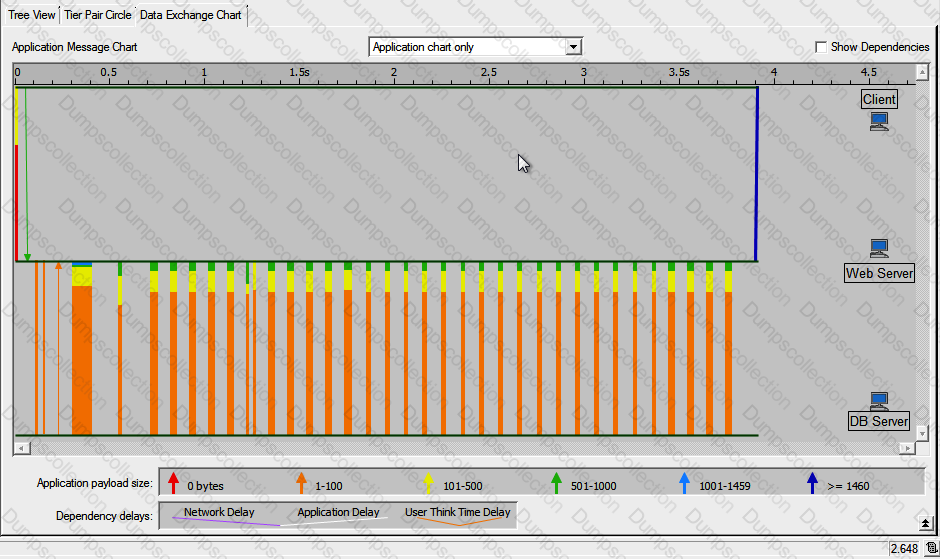Viewport: 940px width, 559px height.
Task: Click the dark blue >= 1460 arrow
Action: point(812,483)
